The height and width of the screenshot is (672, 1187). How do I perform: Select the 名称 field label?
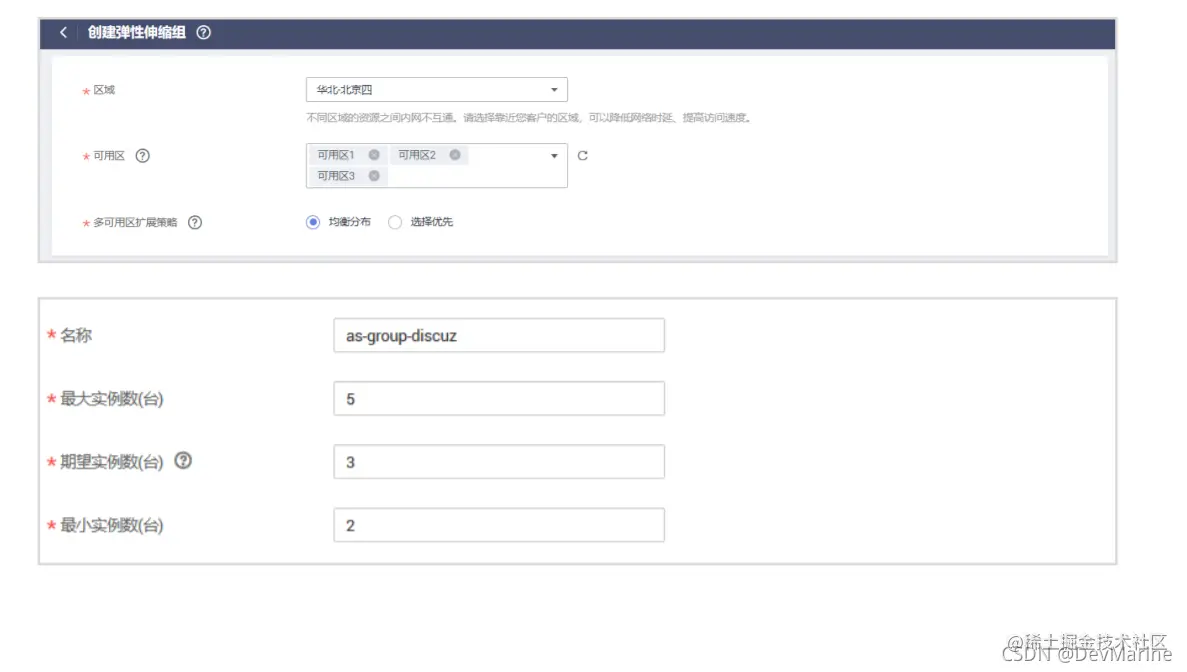[76, 335]
